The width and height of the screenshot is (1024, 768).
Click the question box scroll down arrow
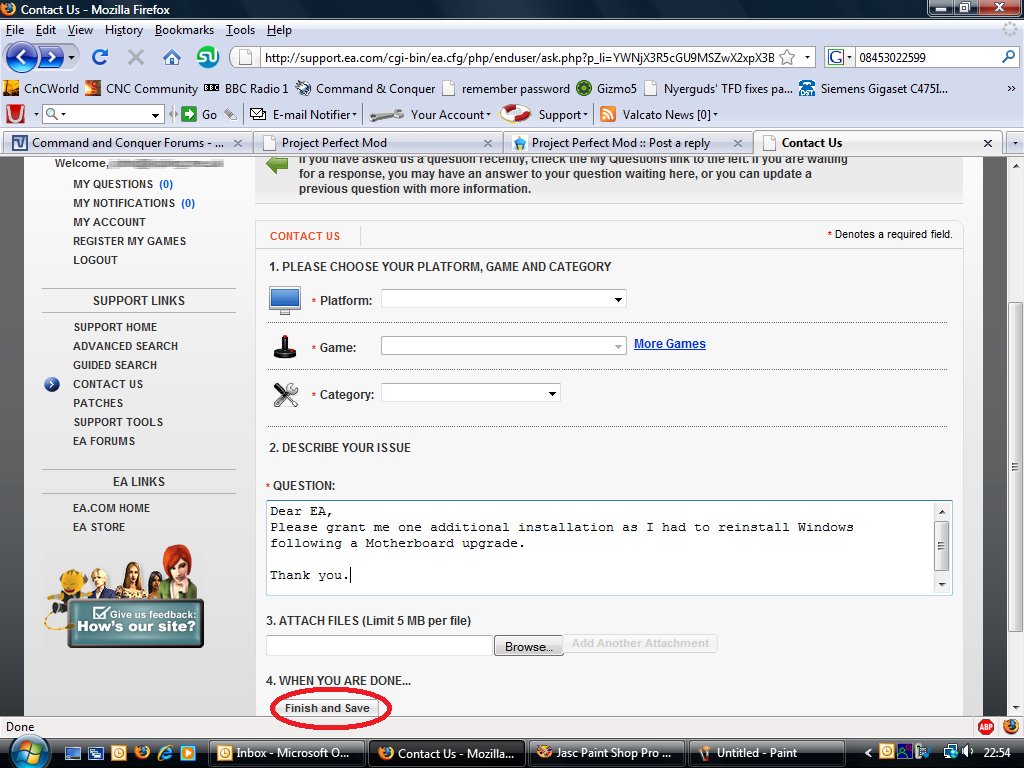click(x=942, y=584)
